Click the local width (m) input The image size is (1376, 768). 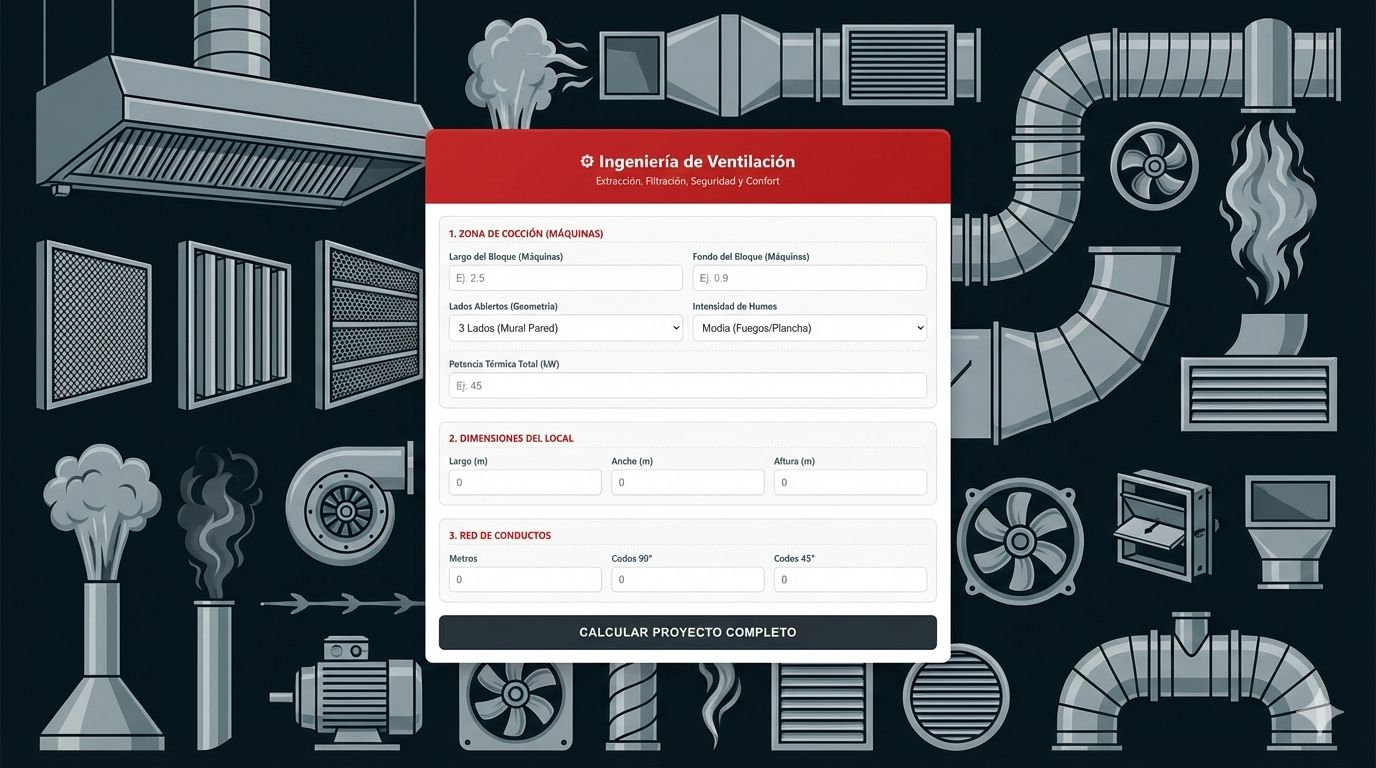click(x=687, y=482)
